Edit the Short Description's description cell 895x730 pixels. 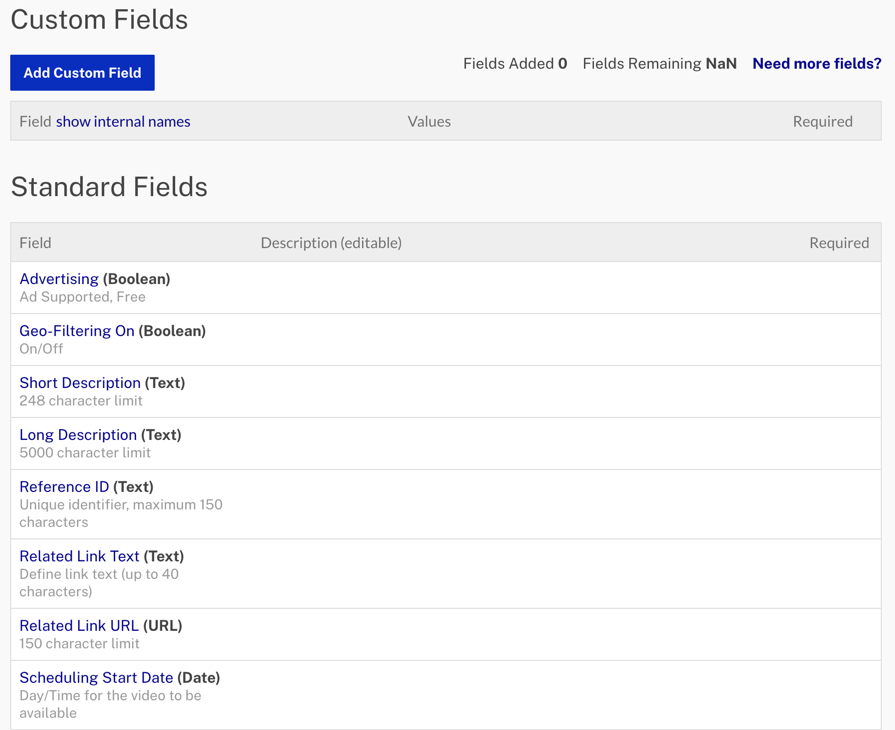pos(514,392)
